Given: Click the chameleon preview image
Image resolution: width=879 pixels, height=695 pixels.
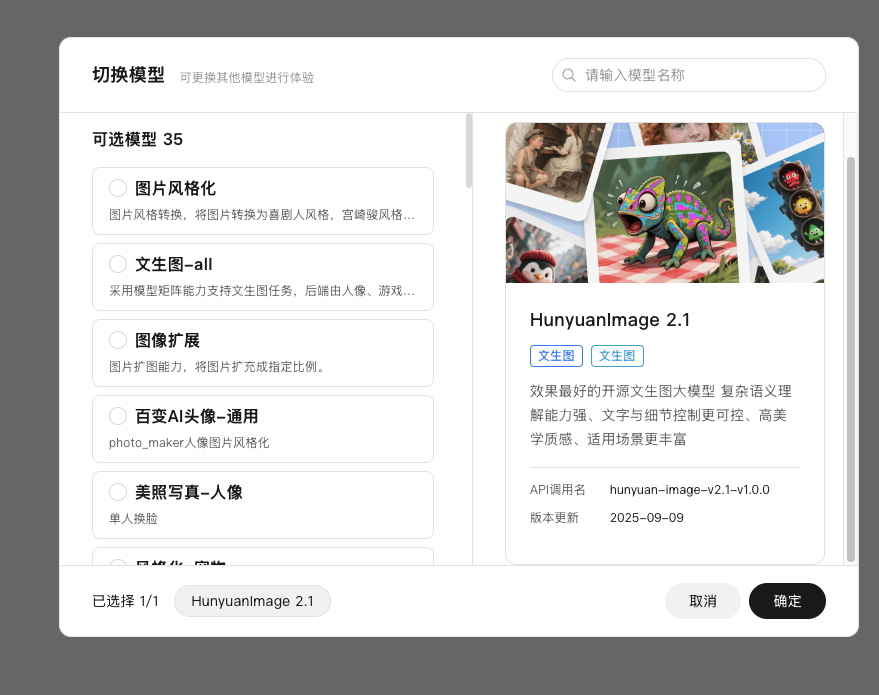Looking at the screenshot, I should coord(665,203).
